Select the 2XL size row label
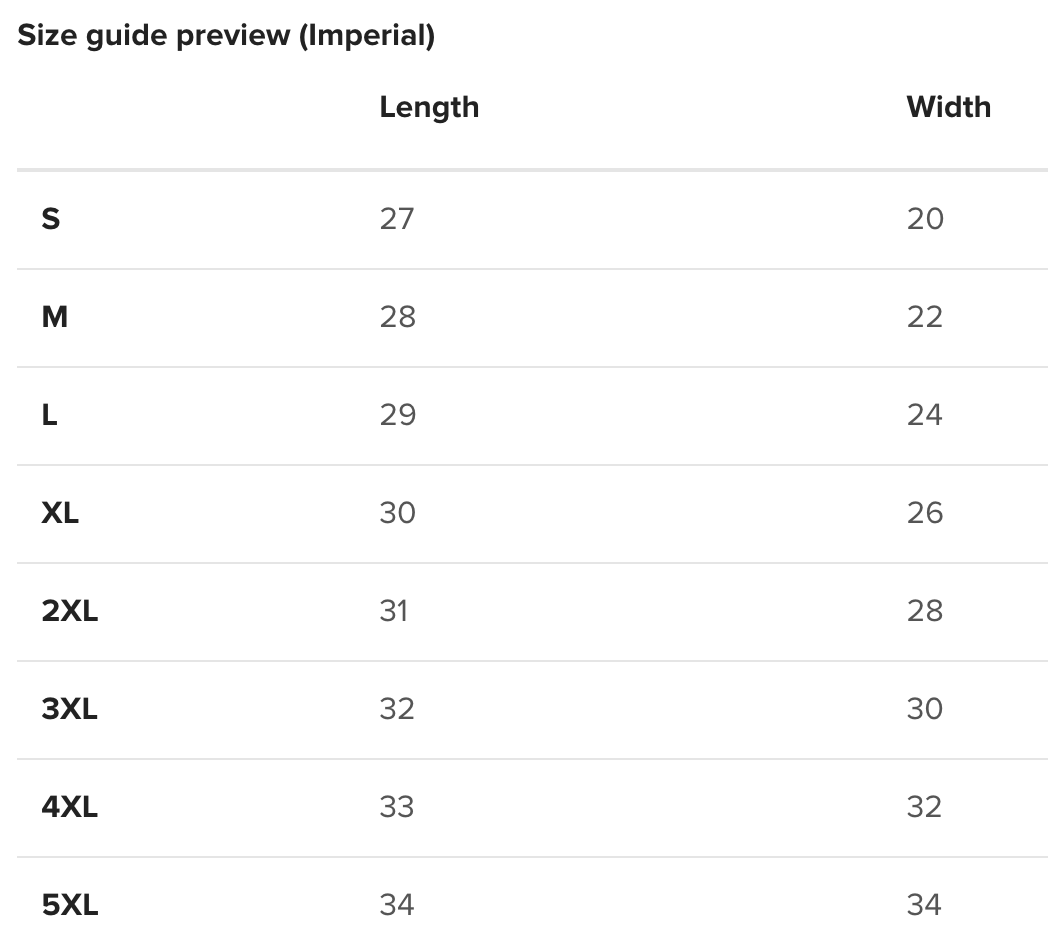1048x952 pixels. [70, 611]
